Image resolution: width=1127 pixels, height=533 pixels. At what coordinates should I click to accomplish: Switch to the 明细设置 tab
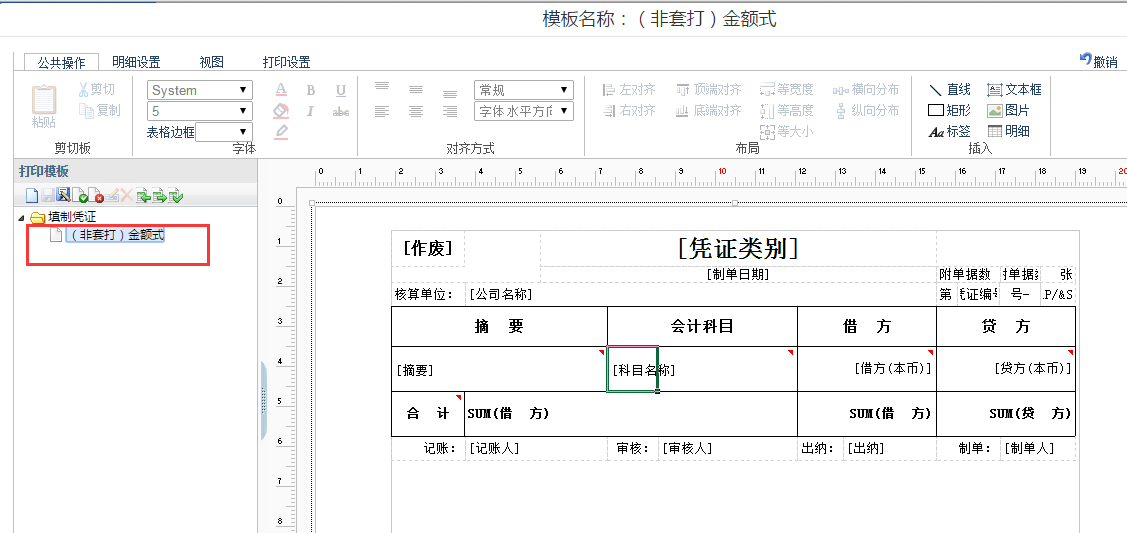136,62
